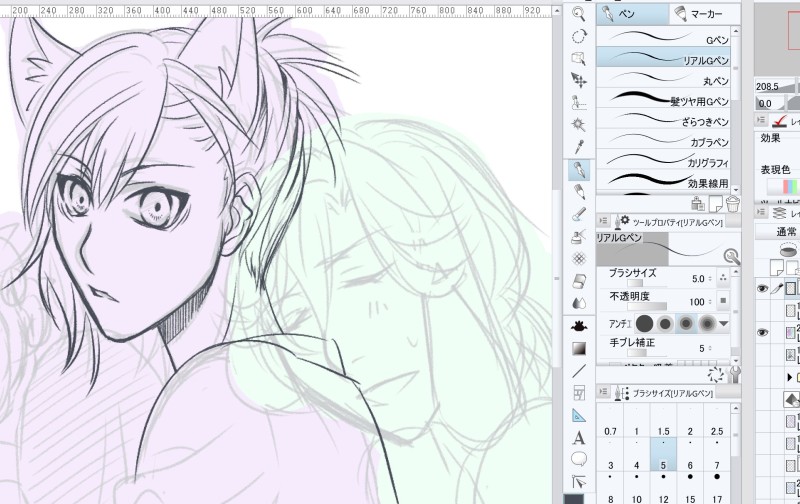This screenshot has height=504, width=800.
Task: Choose the 丸ペン brush preset
Action: (663, 77)
